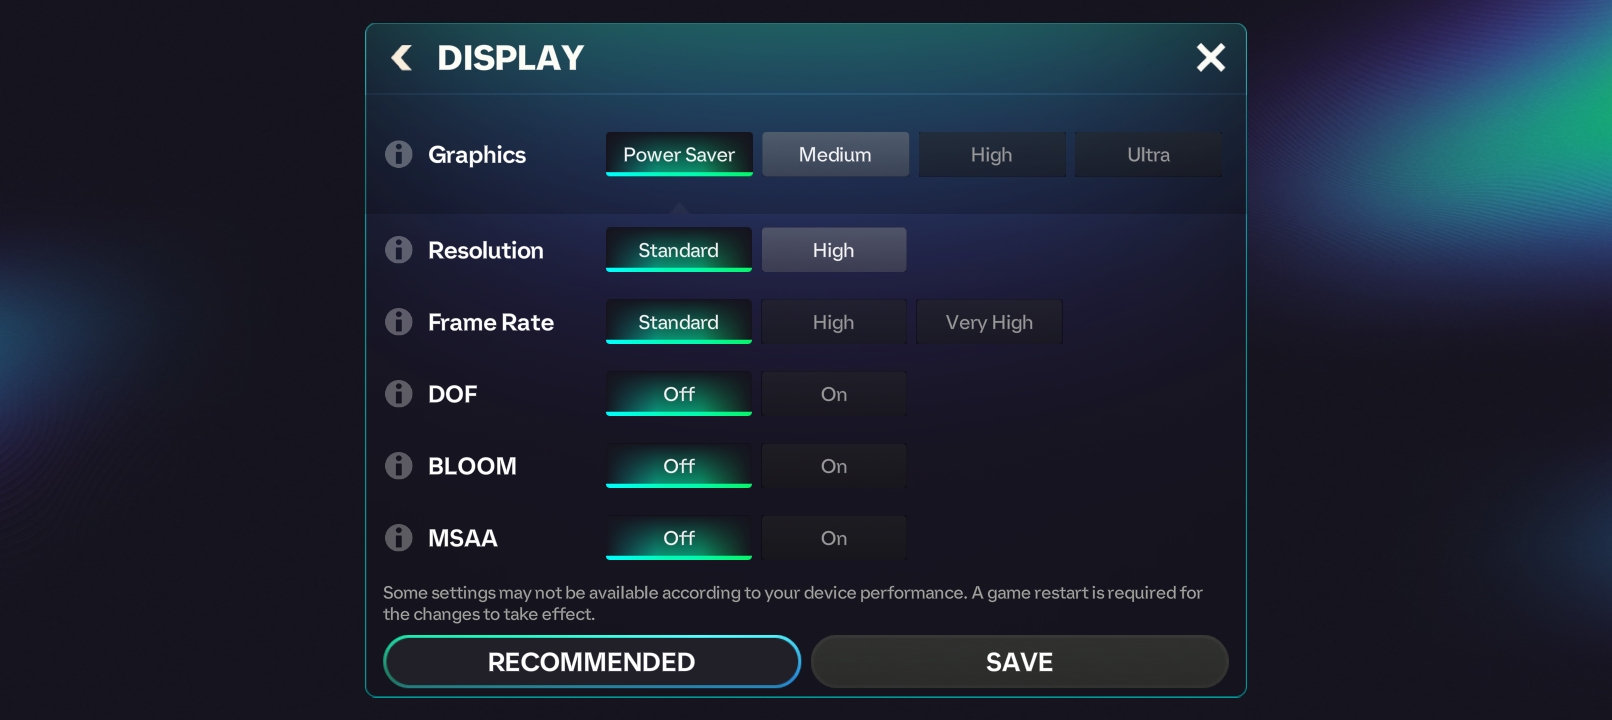Switch MSAA to On
This screenshot has width=1612, height=720.
pyautogui.click(x=833, y=538)
